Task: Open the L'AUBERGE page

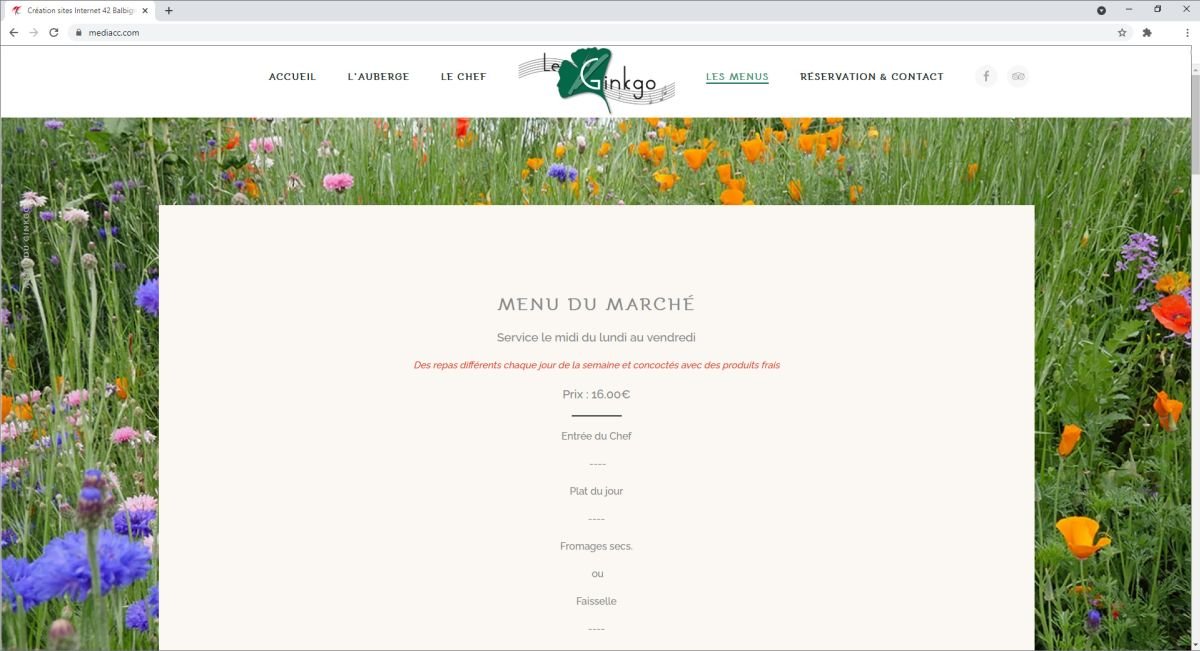Action: coord(377,76)
